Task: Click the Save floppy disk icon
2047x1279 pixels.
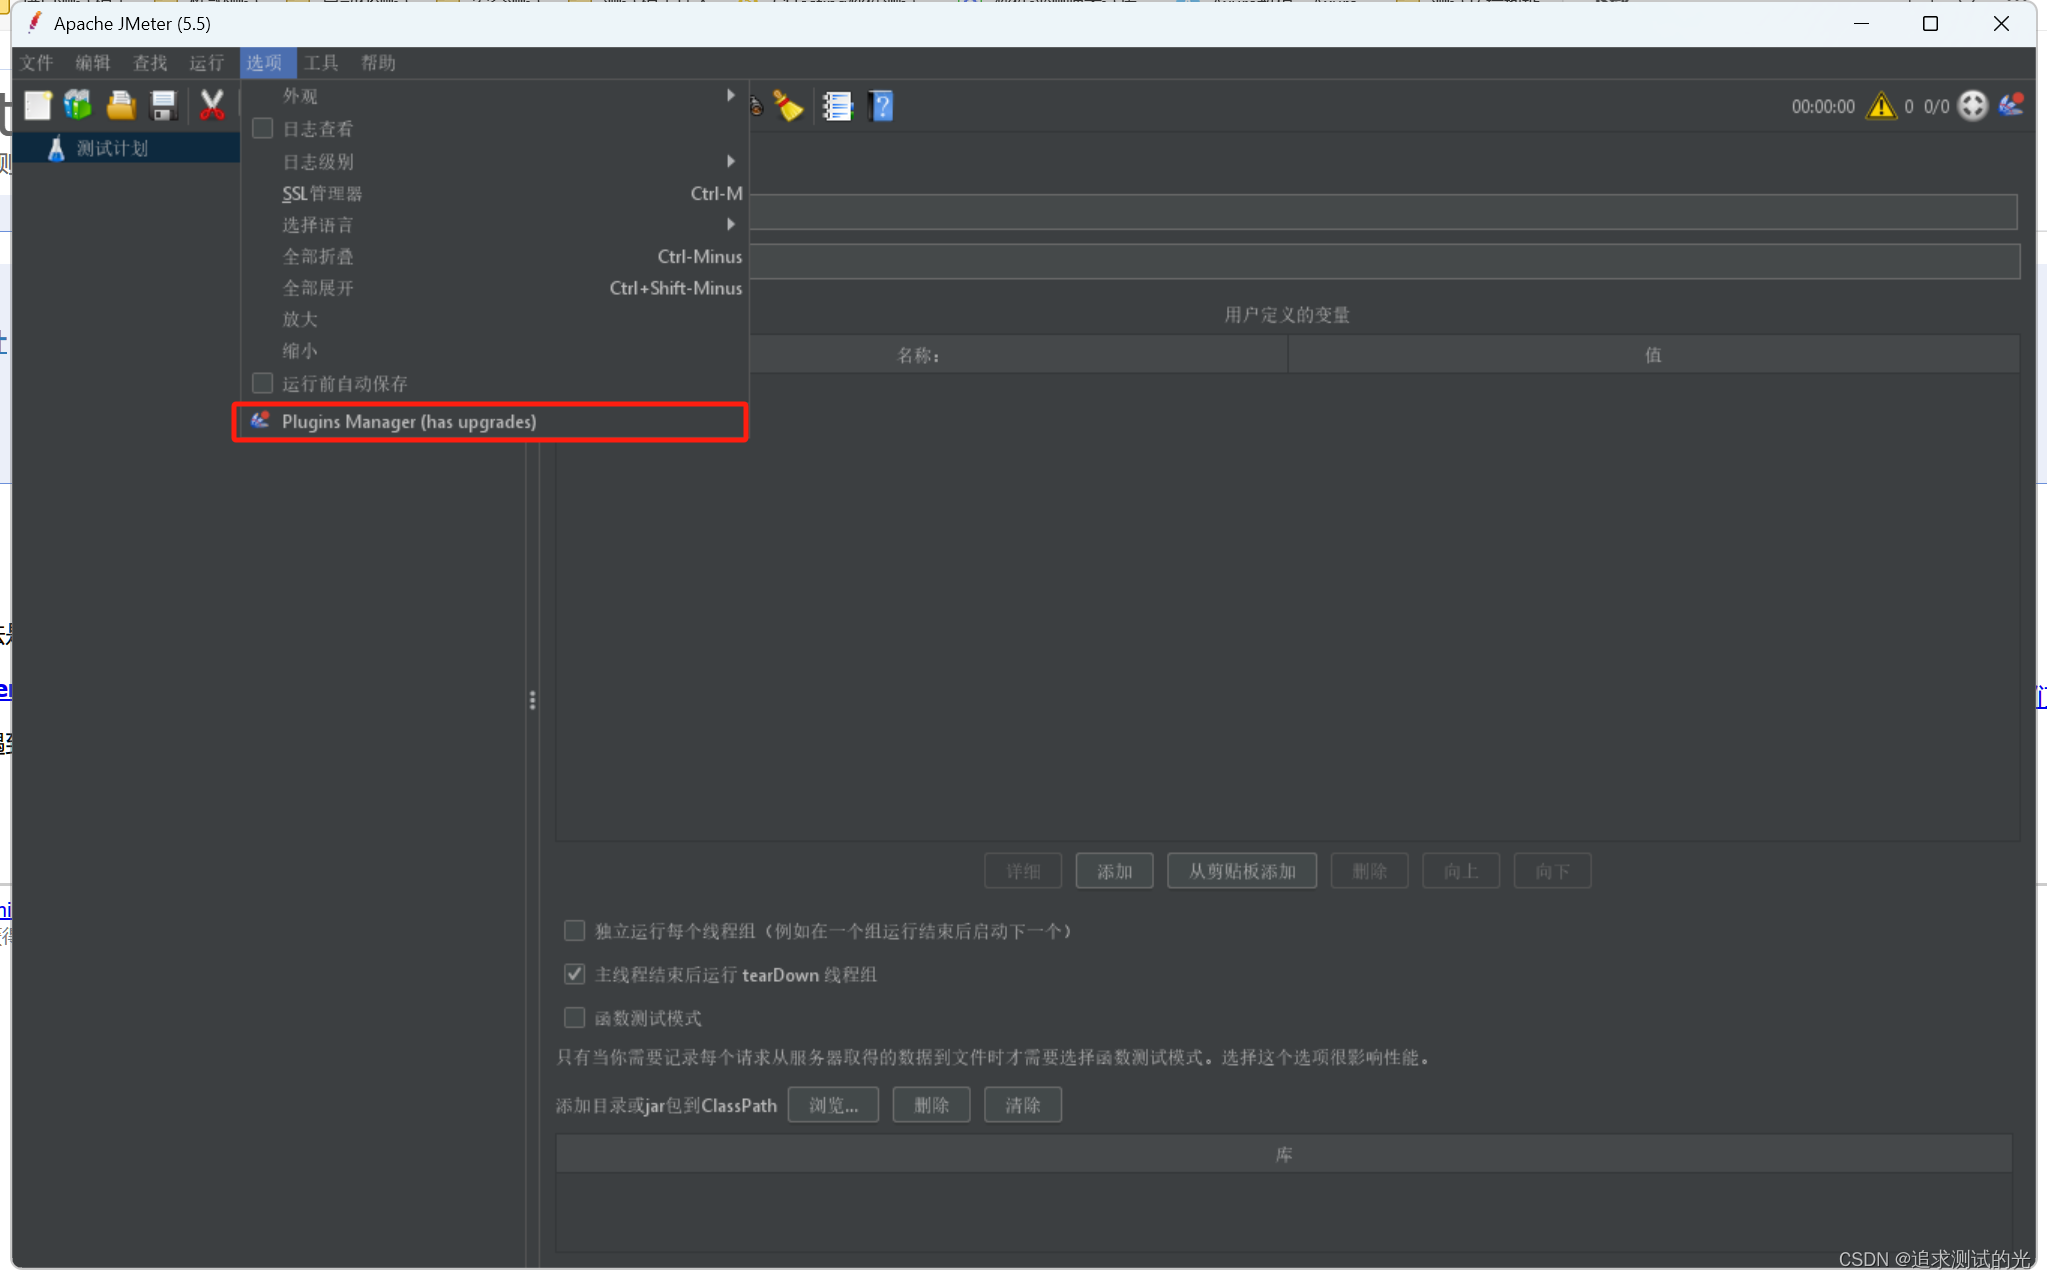Action: point(163,105)
